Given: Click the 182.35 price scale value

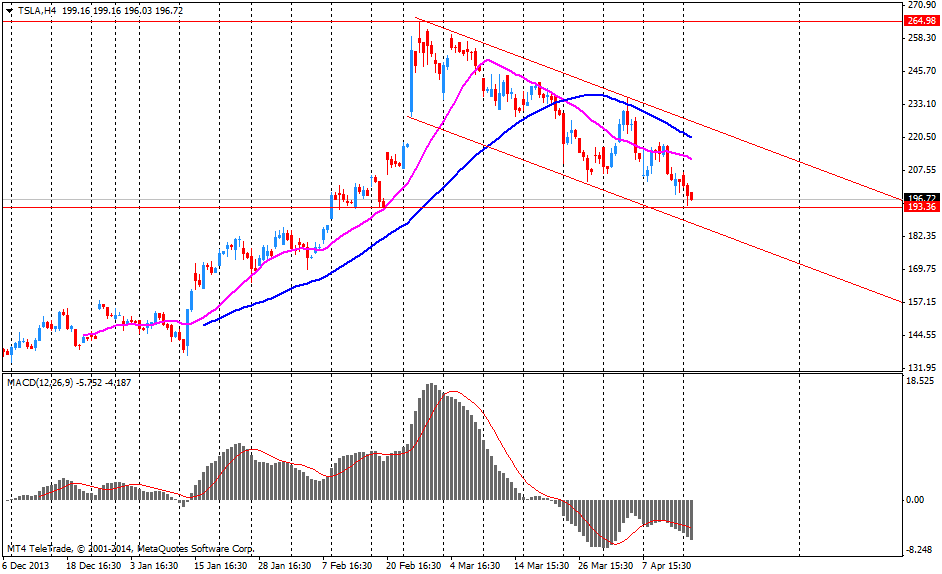Looking at the screenshot, I should coord(922,236).
